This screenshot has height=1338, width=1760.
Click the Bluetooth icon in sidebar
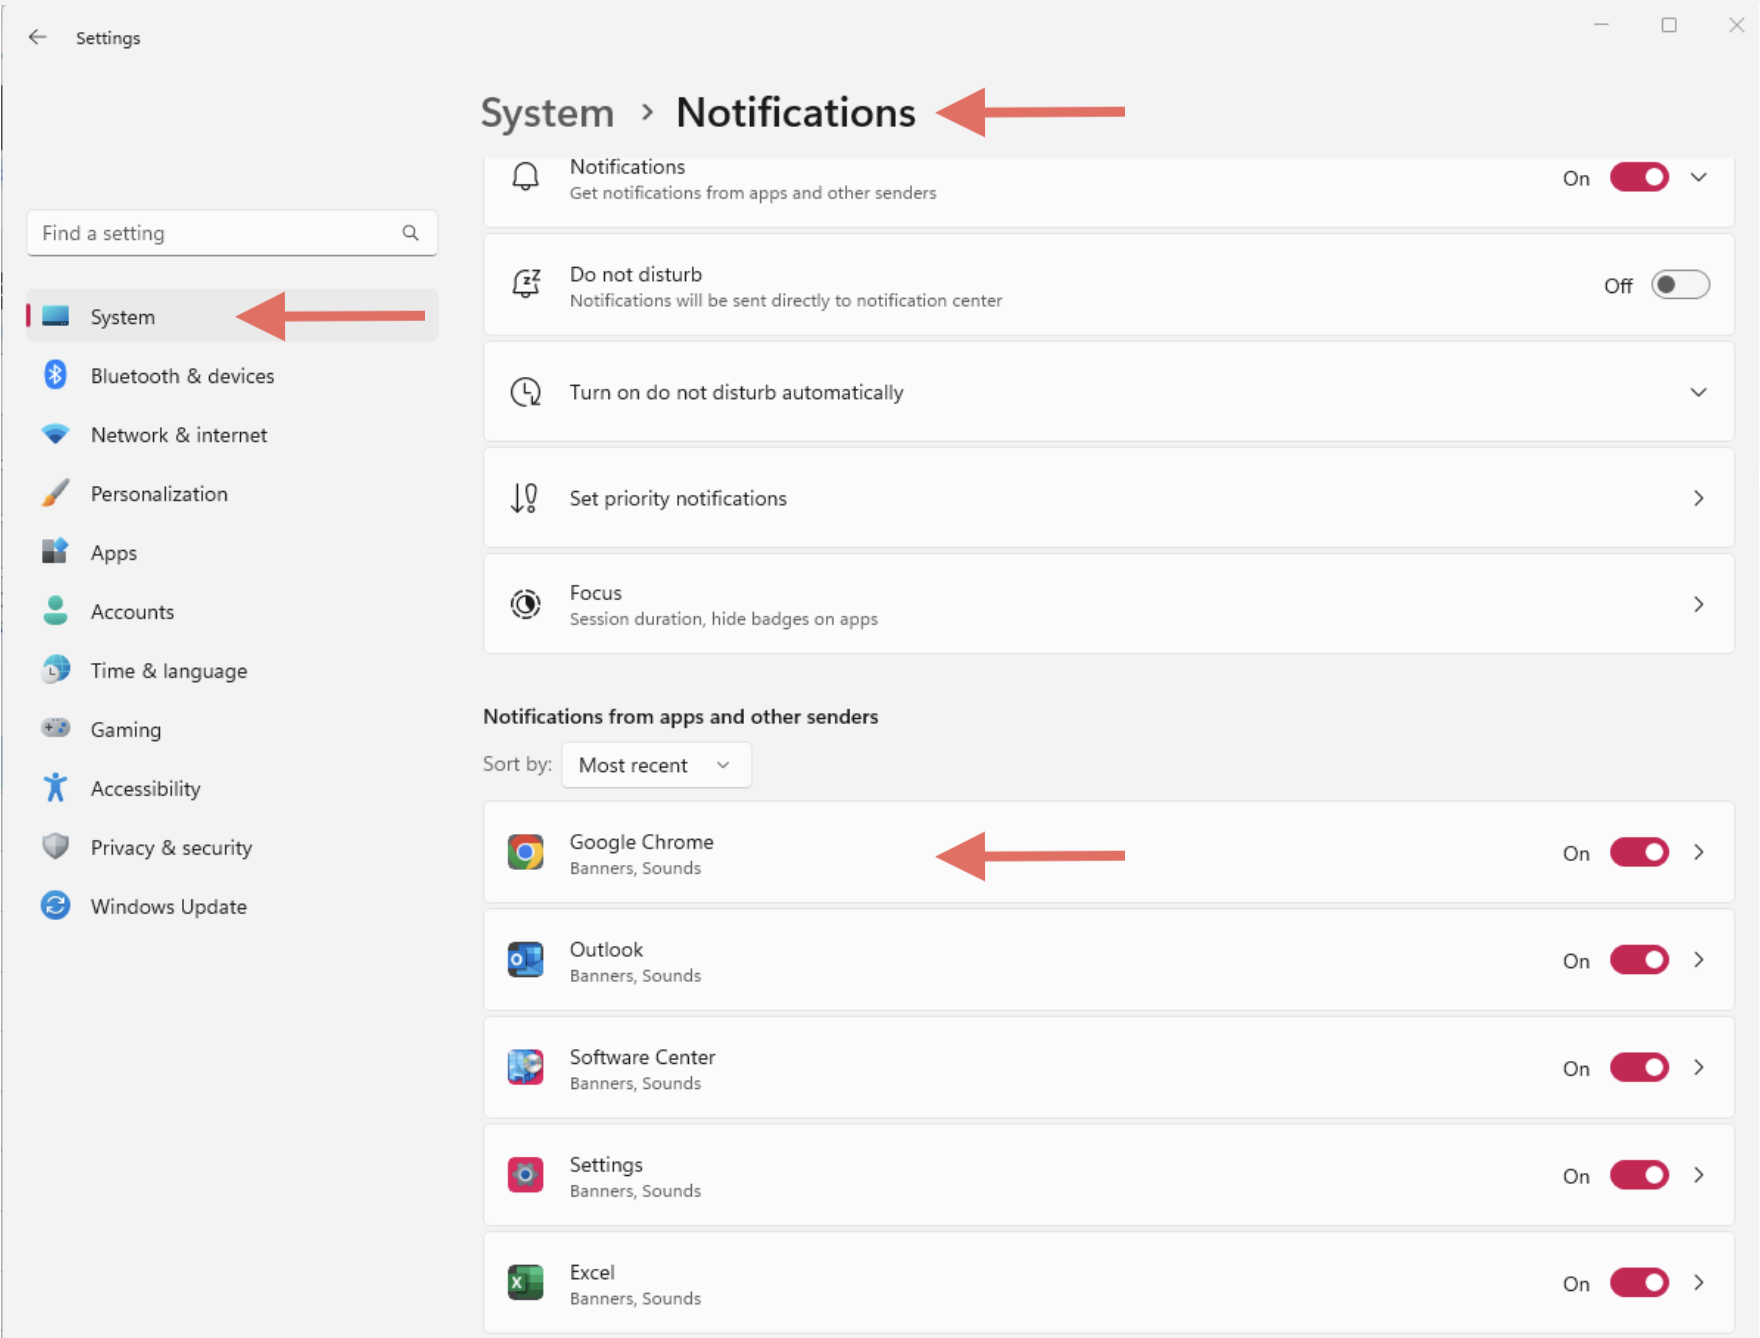point(56,375)
